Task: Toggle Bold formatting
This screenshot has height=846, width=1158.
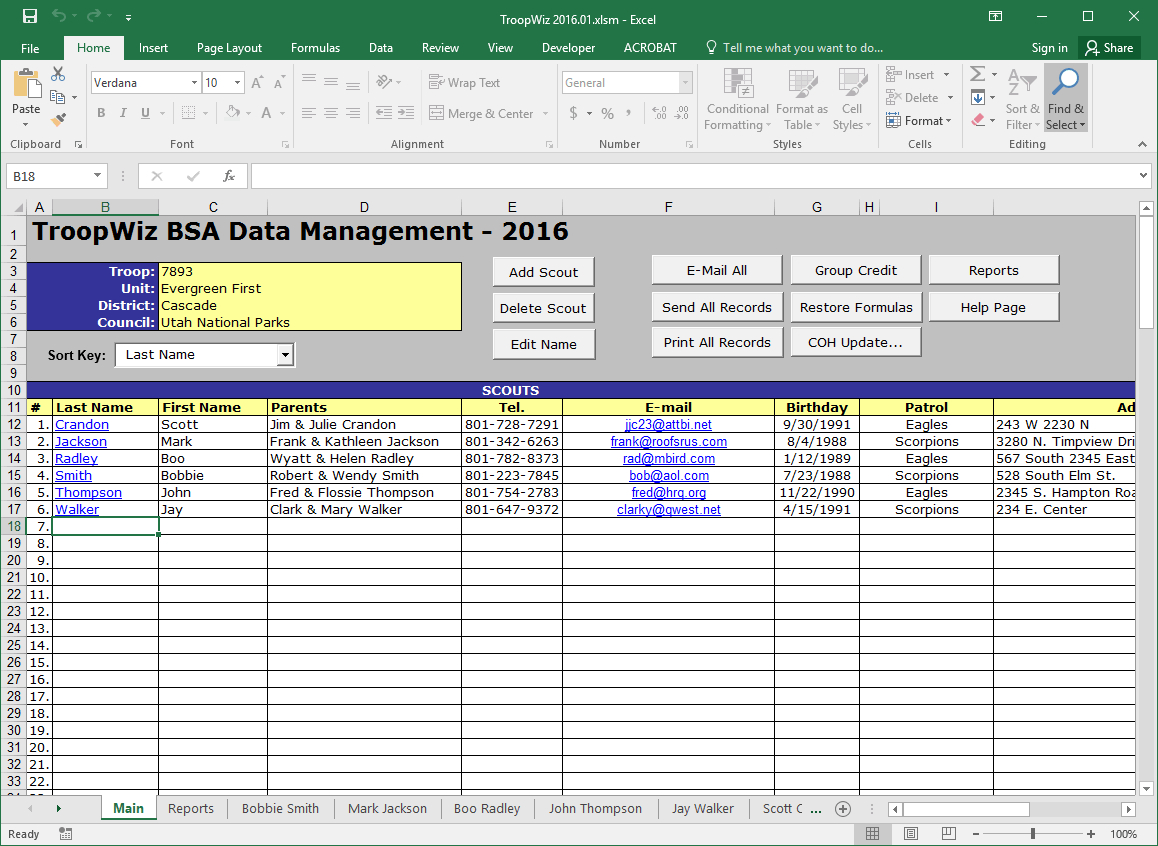Action: click(101, 113)
